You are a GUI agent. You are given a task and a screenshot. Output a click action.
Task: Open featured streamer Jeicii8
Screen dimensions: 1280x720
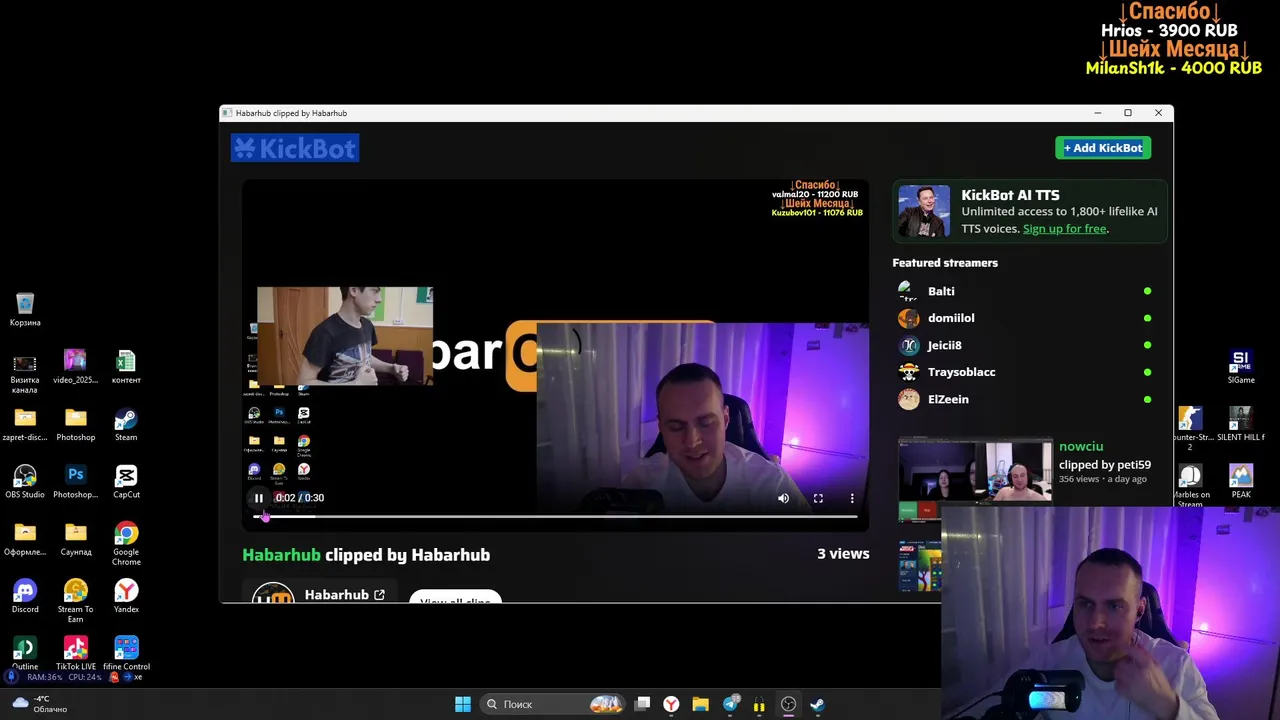(944, 345)
